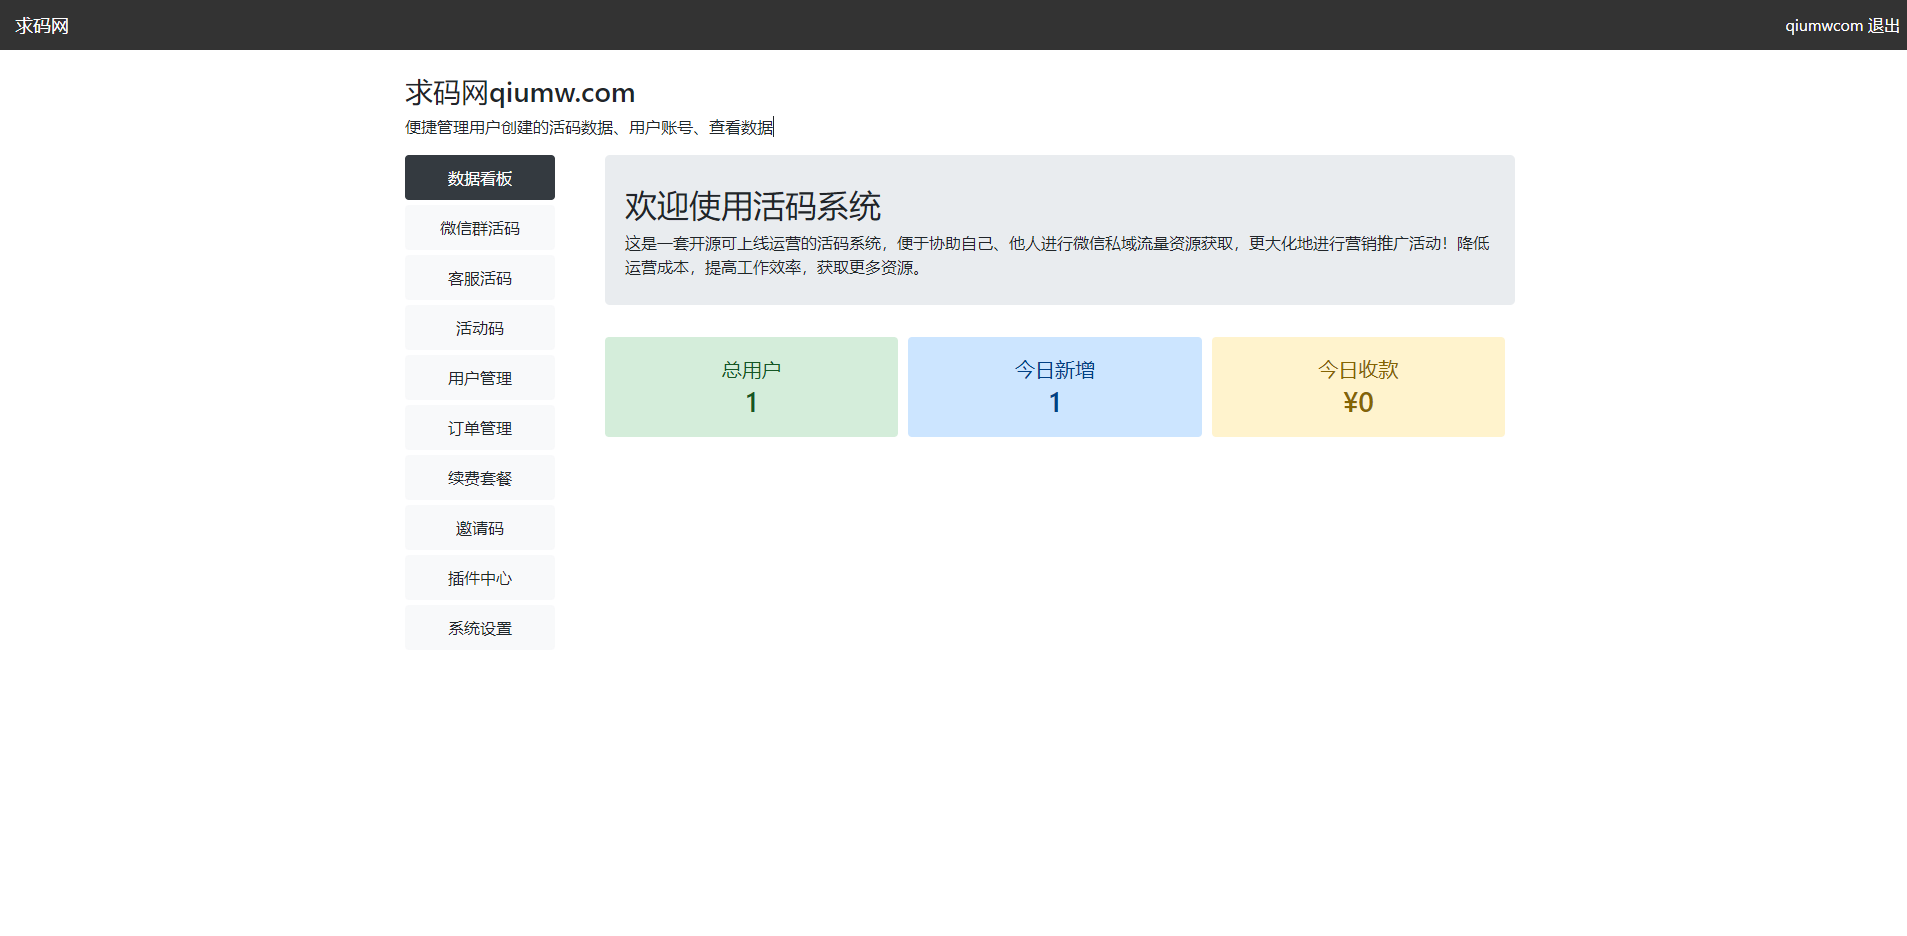The height and width of the screenshot is (936, 1907).
Task: Open 续费套餐 menu item
Action: pos(480,478)
